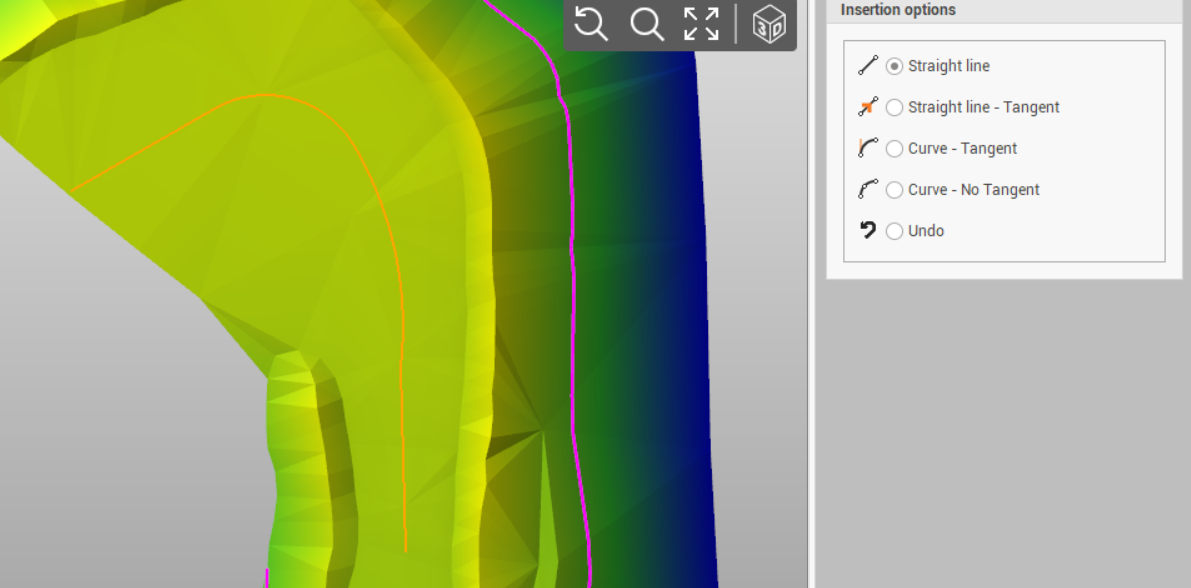Viewport: 1191px width, 588px height.
Task: Select the magnifier zoom tool icon
Action: (646, 24)
